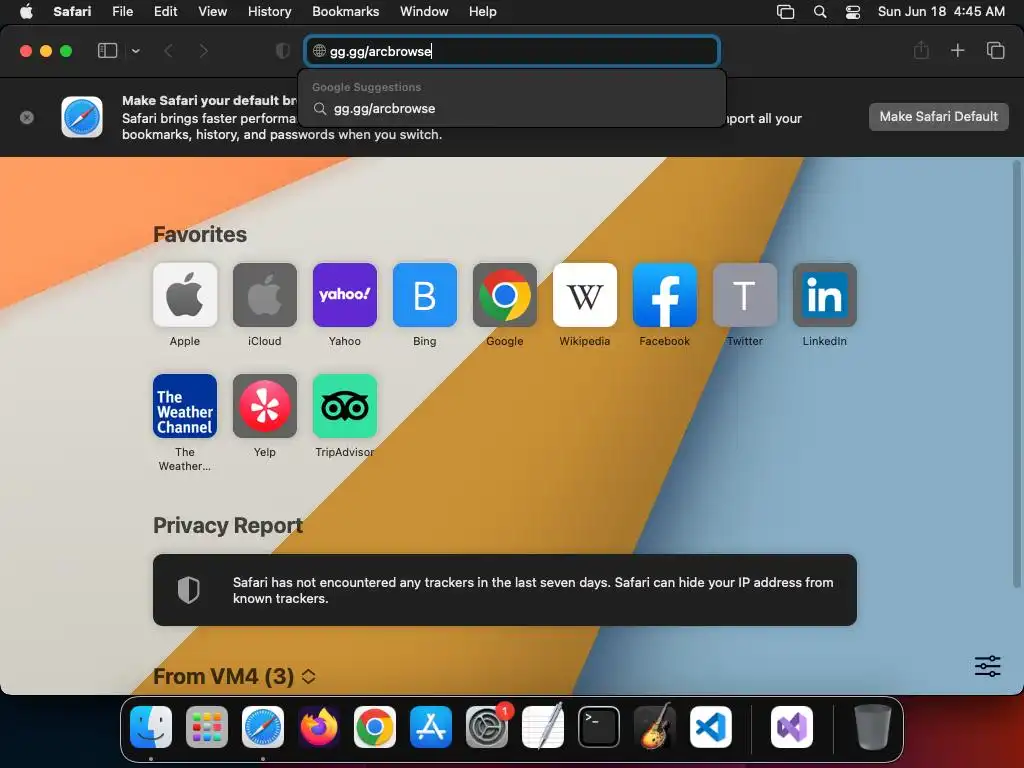Open the Edit menu
This screenshot has height=768, width=1024.
pyautogui.click(x=165, y=11)
